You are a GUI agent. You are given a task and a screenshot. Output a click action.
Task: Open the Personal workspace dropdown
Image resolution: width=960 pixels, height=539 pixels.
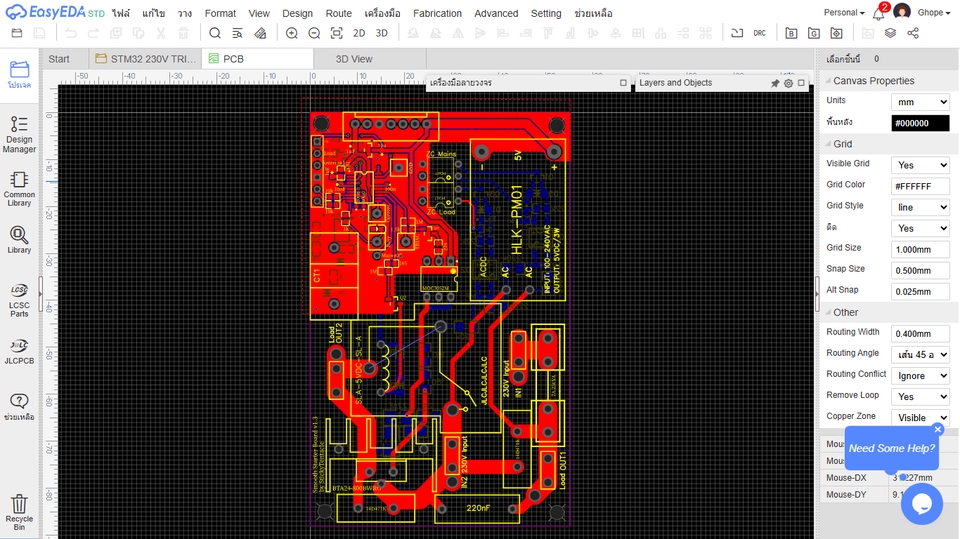[x=844, y=12]
